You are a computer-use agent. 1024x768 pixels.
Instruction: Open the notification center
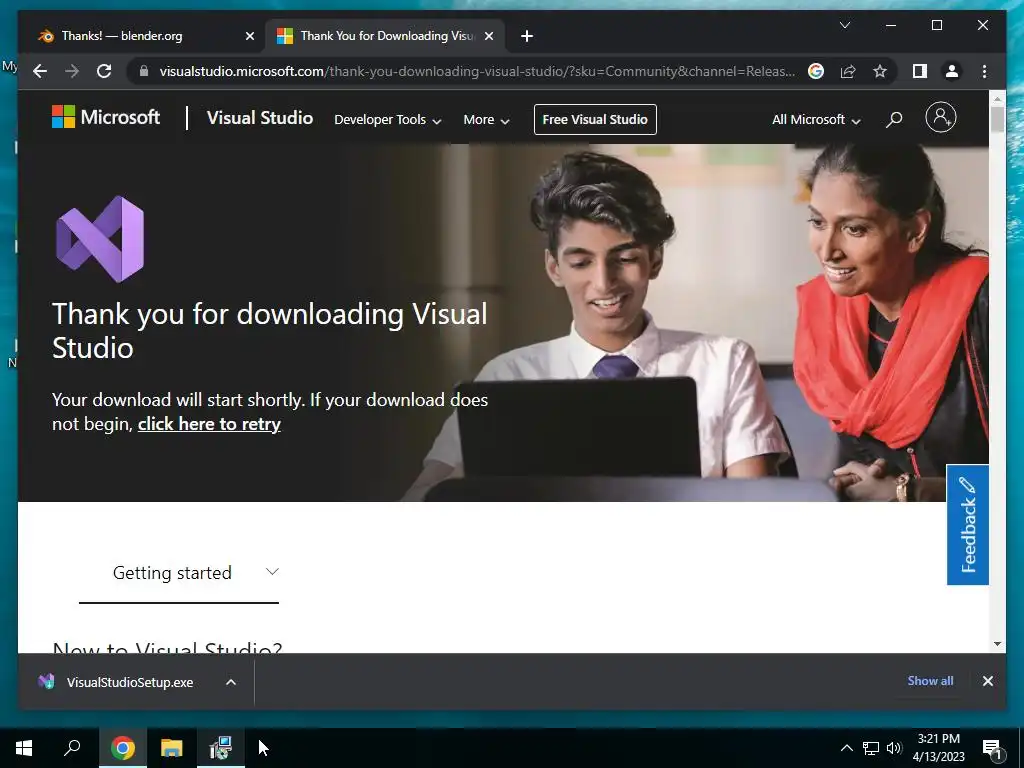click(x=992, y=748)
